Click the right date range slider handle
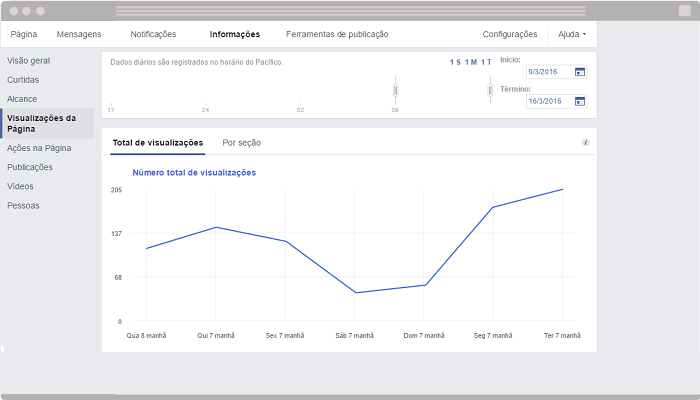This screenshot has height=400, width=700. coord(490,91)
